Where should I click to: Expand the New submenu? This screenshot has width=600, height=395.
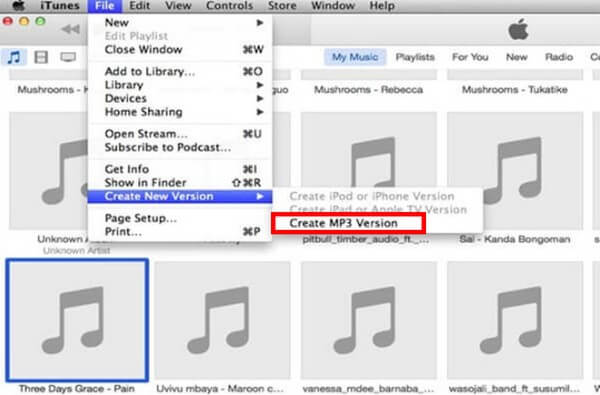[180, 23]
